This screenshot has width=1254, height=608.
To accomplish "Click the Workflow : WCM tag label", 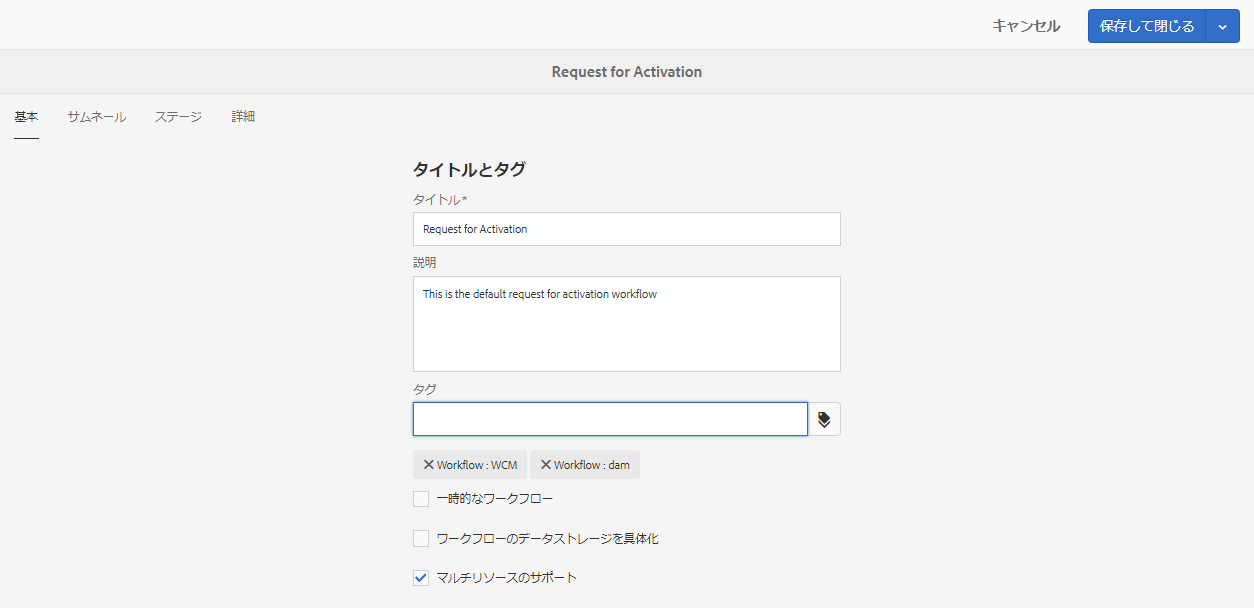I will coord(477,465).
